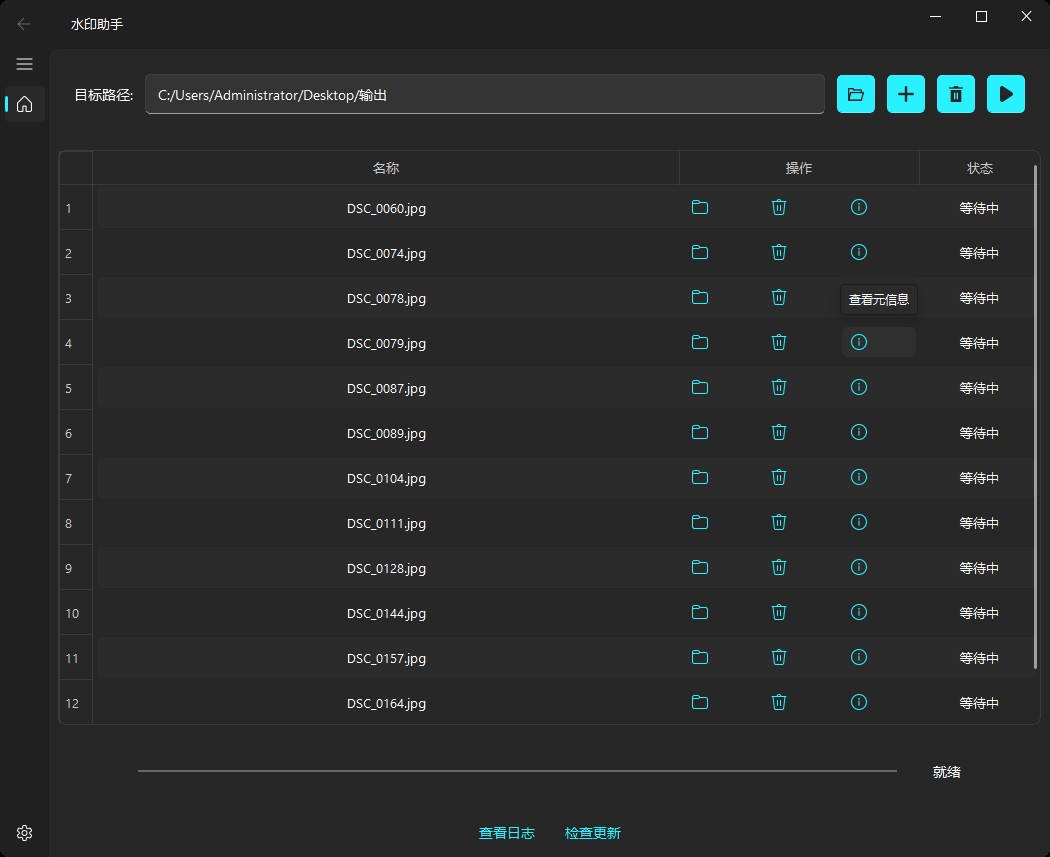Click the plus icon to add images
Image resolution: width=1050 pixels, height=857 pixels.
905,94
